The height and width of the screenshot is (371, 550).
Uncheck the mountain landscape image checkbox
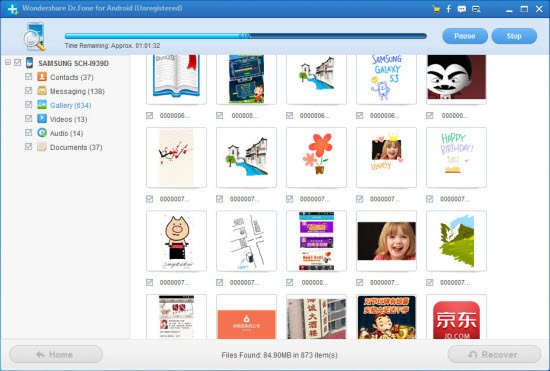pyautogui.click(x=430, y=282)
